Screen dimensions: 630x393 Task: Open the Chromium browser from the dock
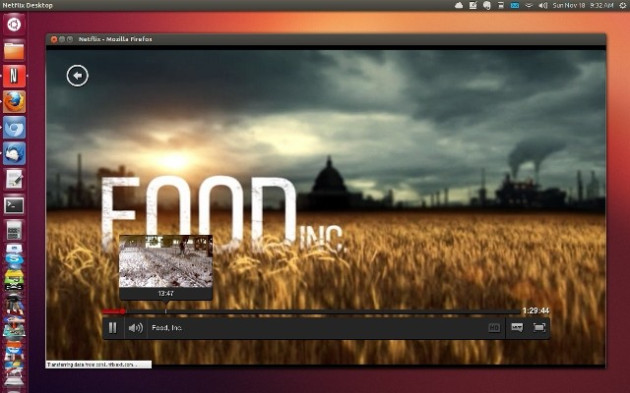[14, 127]
